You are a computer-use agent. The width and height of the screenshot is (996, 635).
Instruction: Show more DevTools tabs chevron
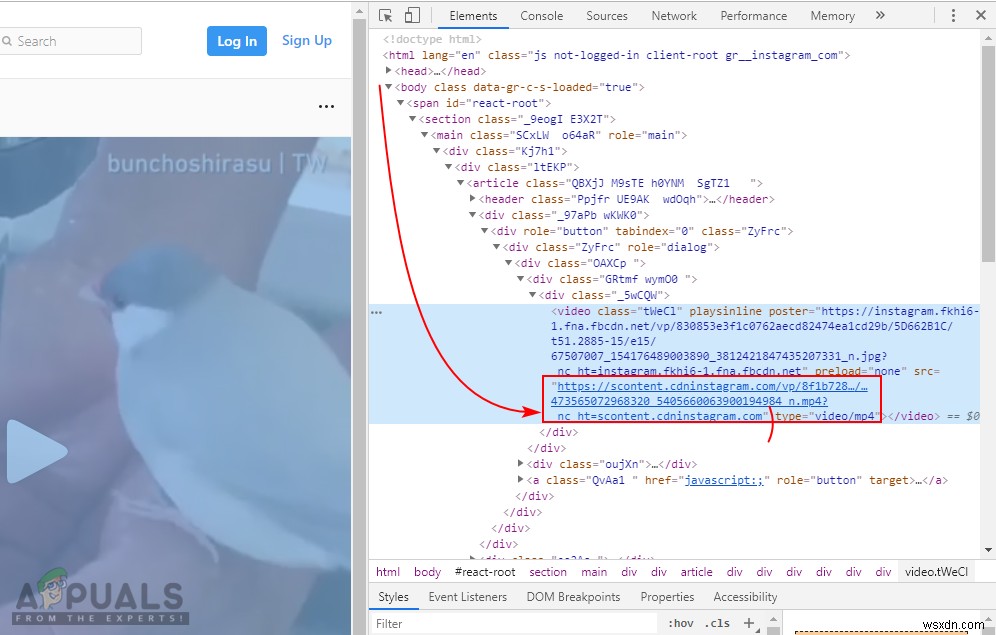[x=880, y=15]
